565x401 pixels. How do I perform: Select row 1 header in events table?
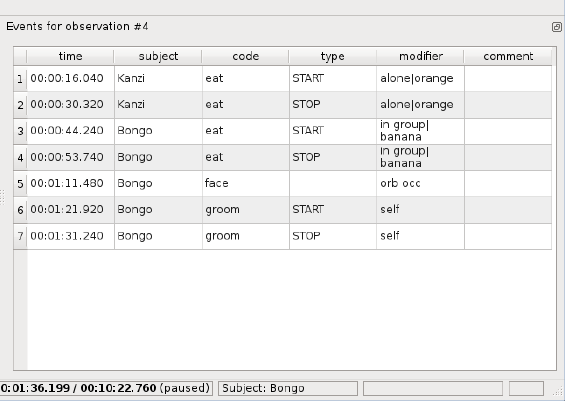click(x=20, y=79)
